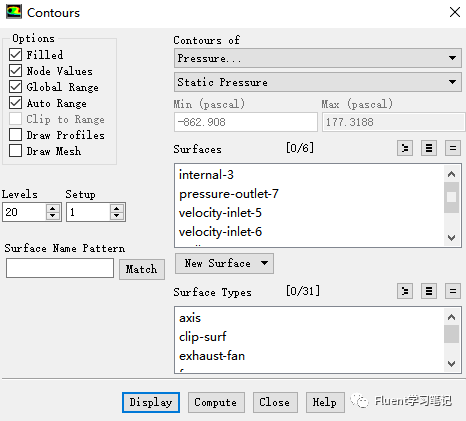466x421 pixels.
Task: Click the Surface Name Pattern text field
Action: click(60, 268)
